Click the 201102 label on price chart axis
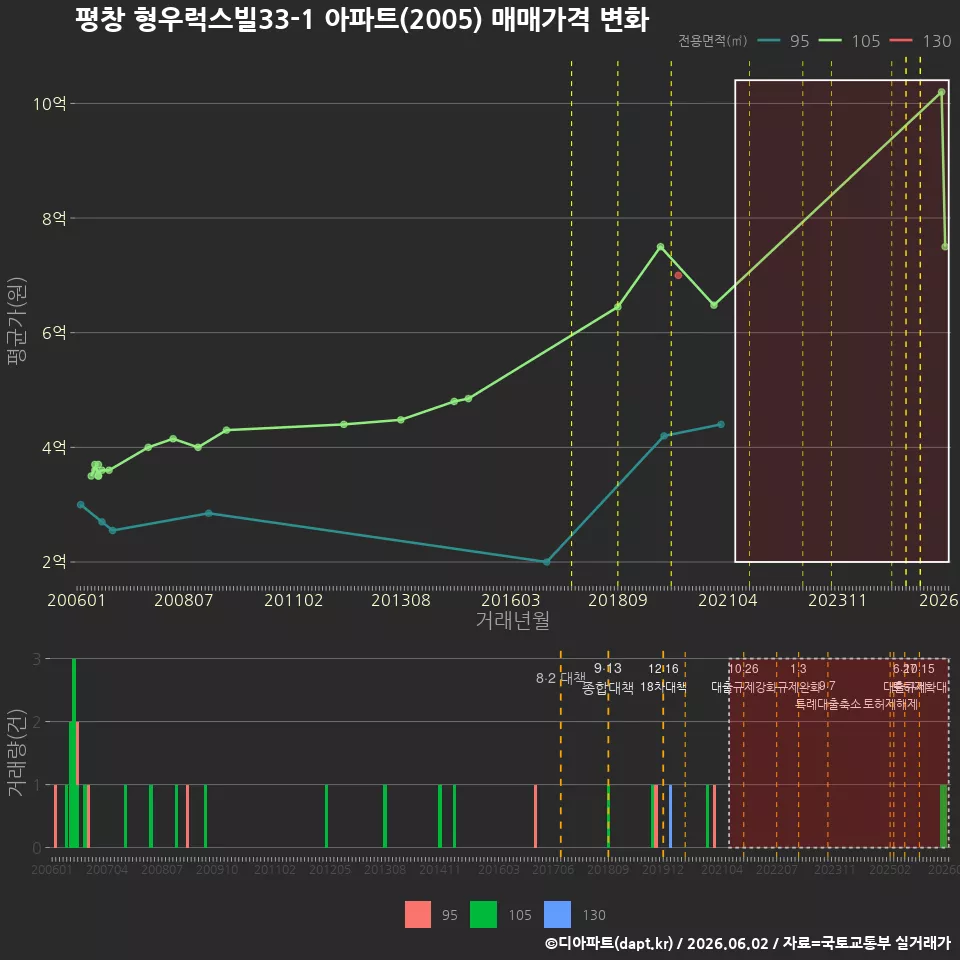This screenshot has width=960, height=960. click(x=293, y=600)
